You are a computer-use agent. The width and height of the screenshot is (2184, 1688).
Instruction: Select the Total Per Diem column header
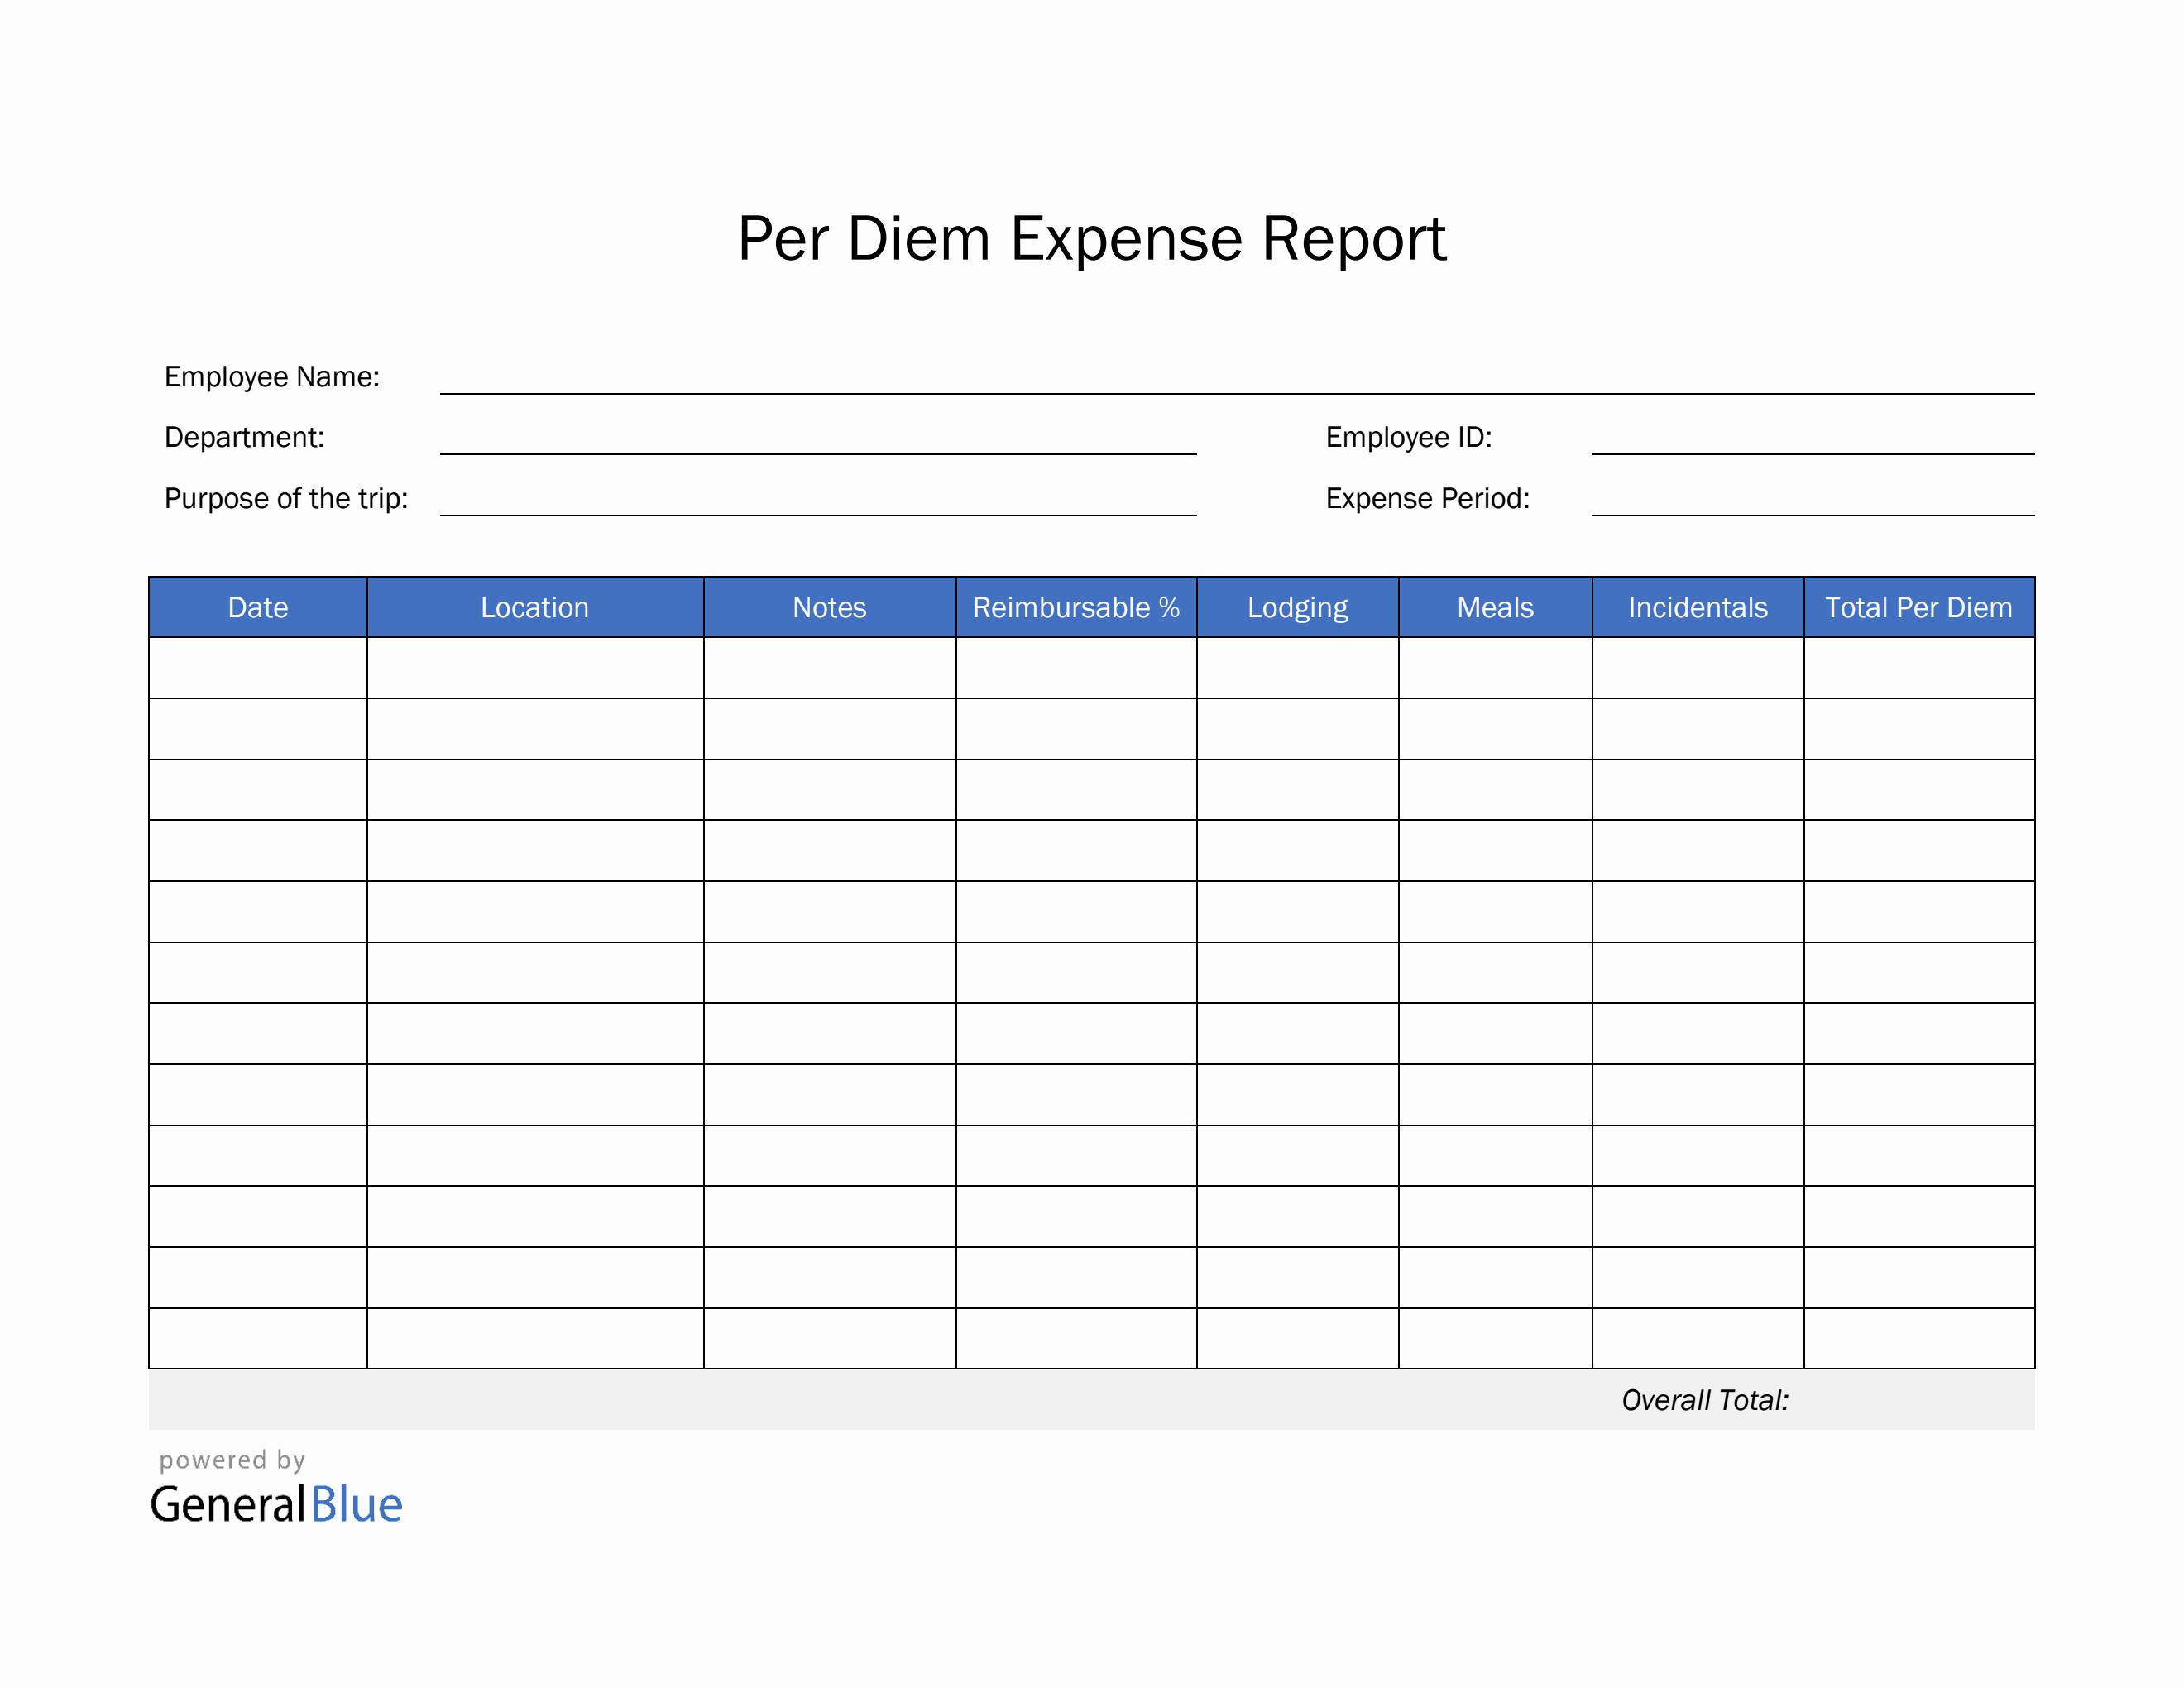[1919, 607]
